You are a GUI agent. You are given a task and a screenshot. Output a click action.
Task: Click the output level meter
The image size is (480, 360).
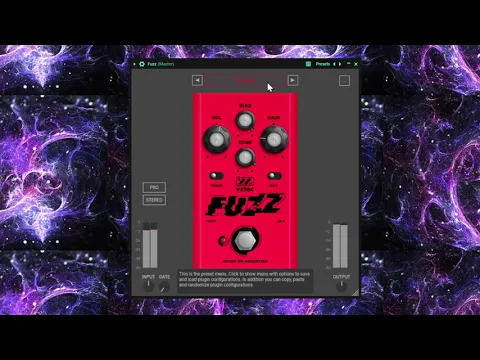[x=340, y=245]
